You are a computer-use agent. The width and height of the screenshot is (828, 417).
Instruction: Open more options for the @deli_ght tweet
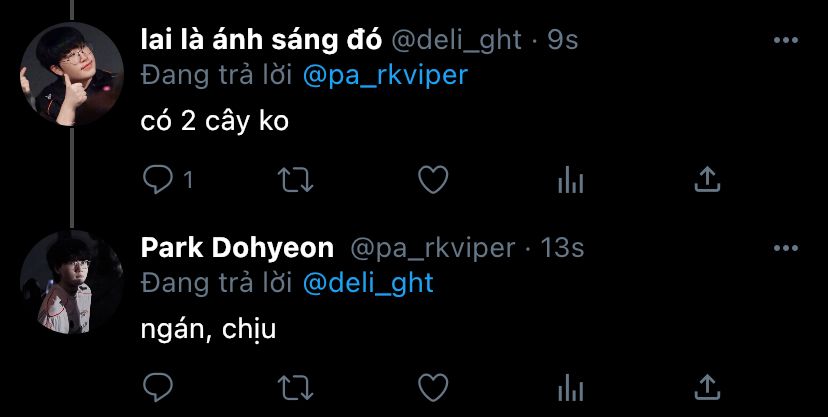click(785, 40)
